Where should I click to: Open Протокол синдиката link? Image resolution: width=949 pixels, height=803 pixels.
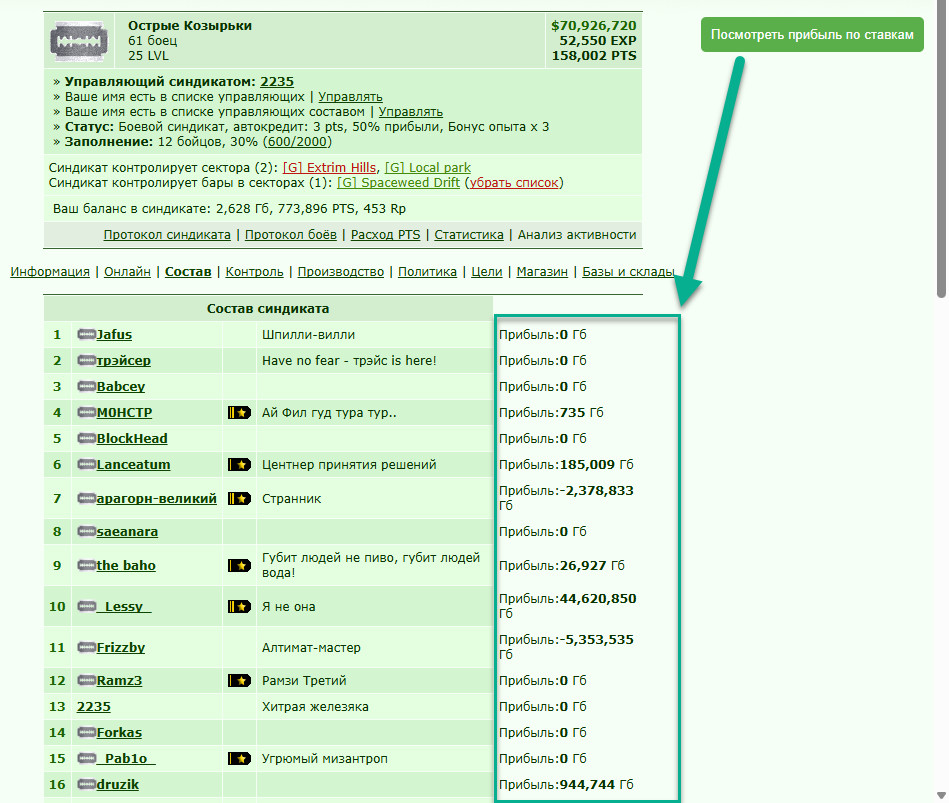point(167,235)
